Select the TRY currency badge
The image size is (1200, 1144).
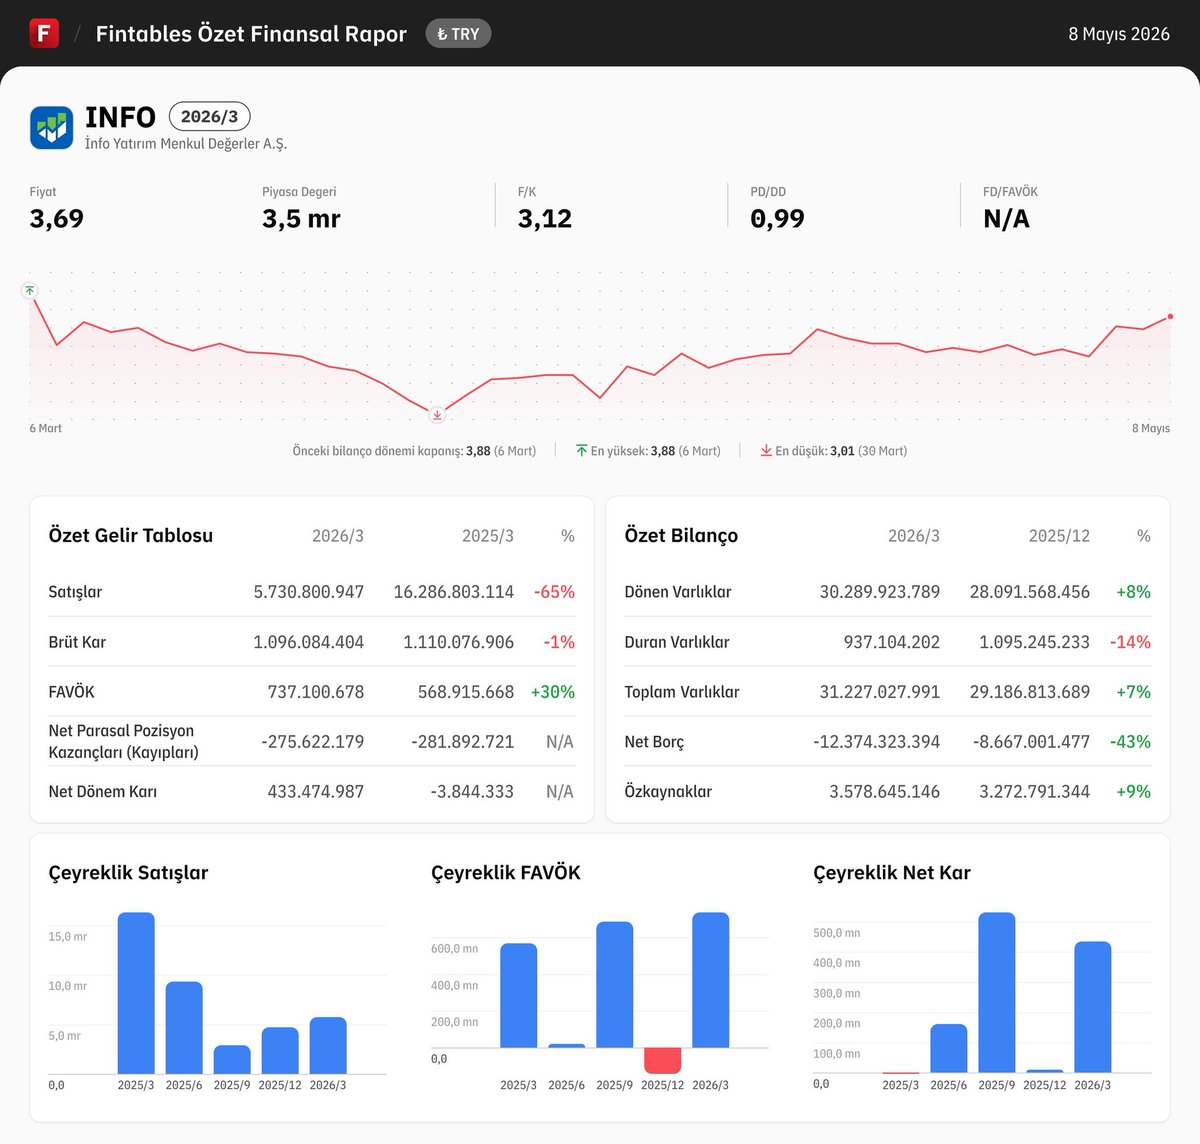(x=458, y=34)
